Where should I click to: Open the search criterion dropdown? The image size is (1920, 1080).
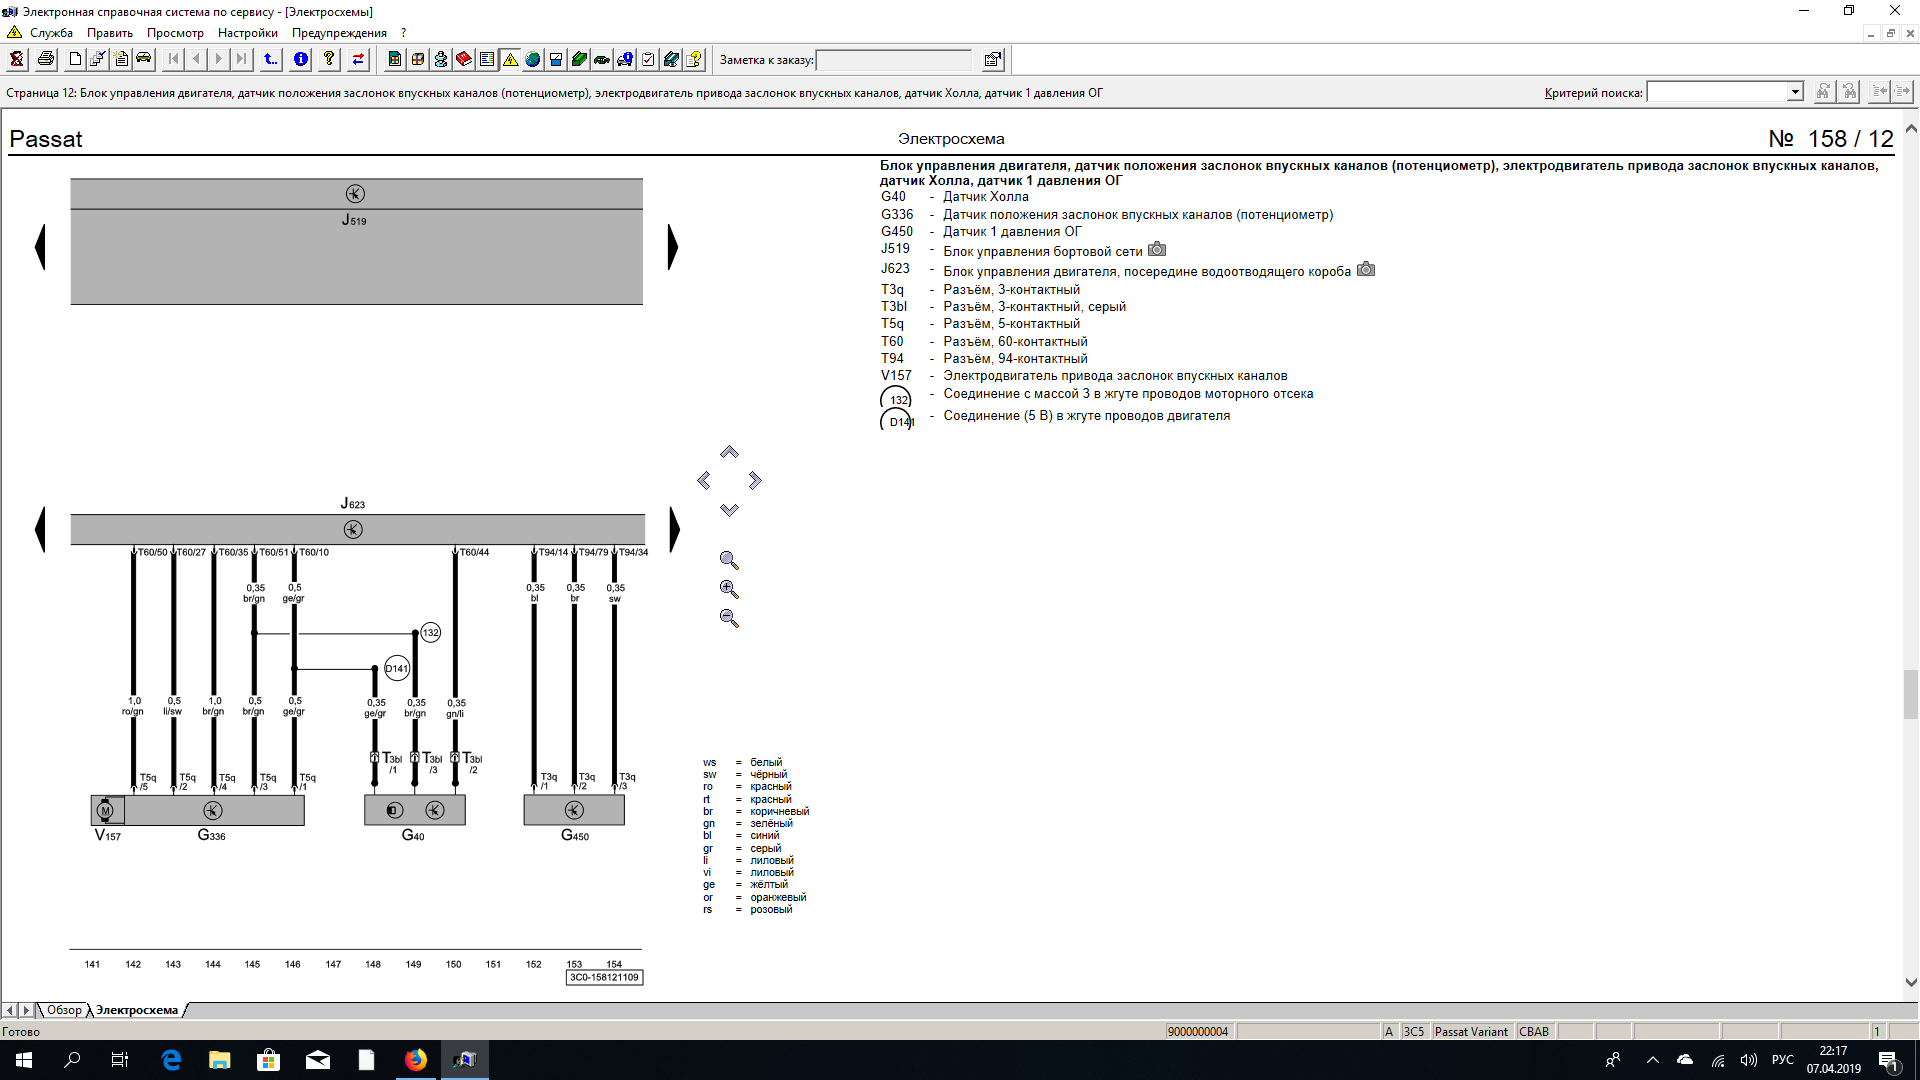(x=1795, y=92)
